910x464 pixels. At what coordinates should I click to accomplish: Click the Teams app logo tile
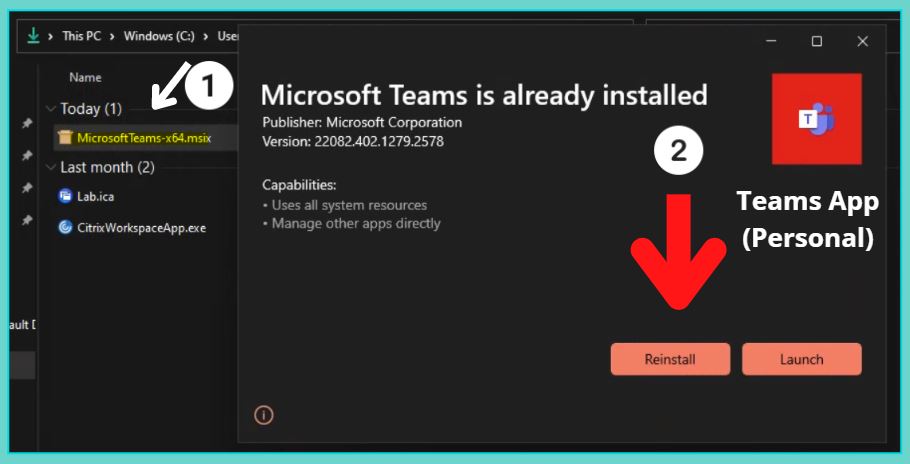817,119
